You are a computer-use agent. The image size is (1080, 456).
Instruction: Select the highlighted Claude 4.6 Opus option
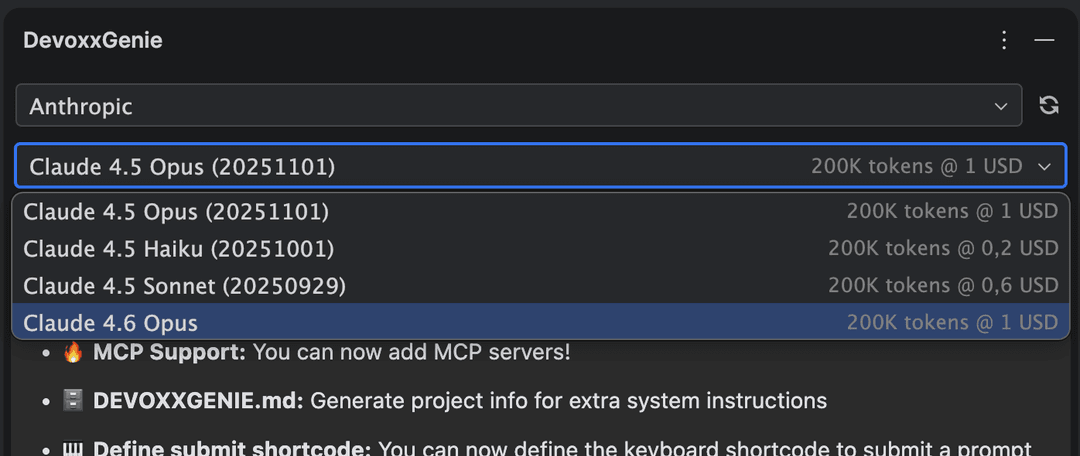(x=541, y=322)
